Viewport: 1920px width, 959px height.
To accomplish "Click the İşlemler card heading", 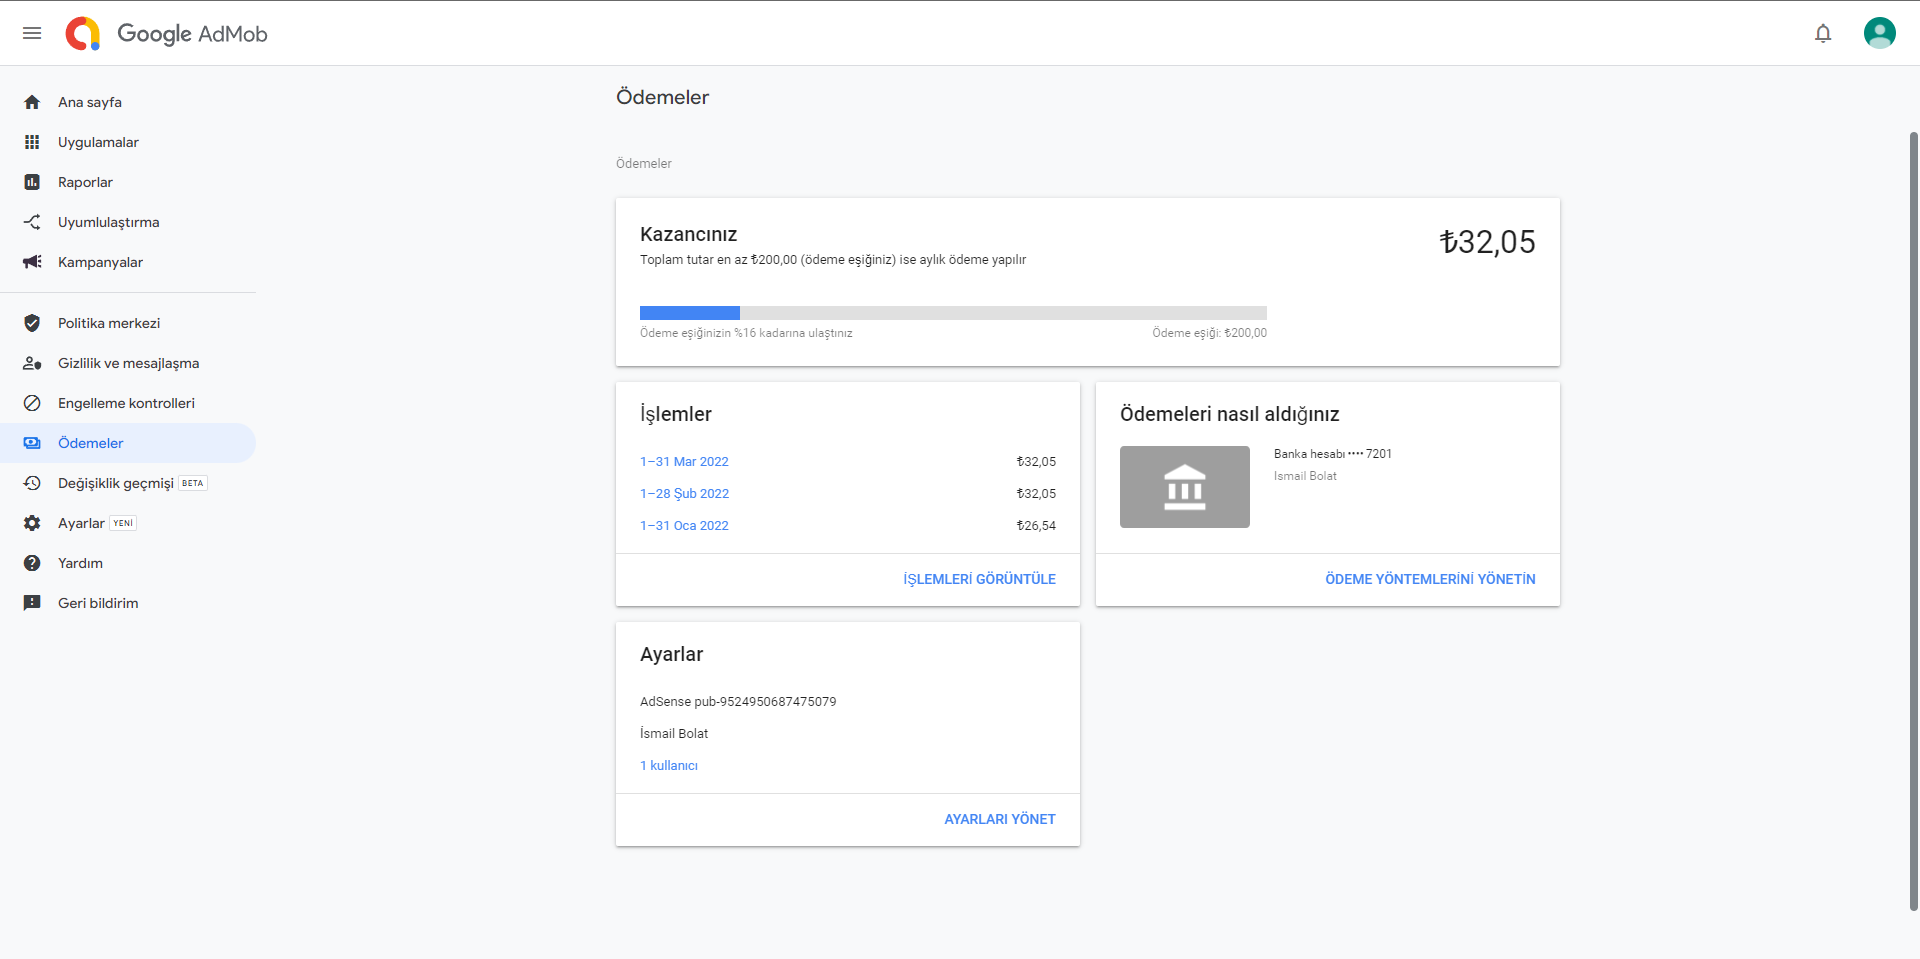I will click(676, 414).
